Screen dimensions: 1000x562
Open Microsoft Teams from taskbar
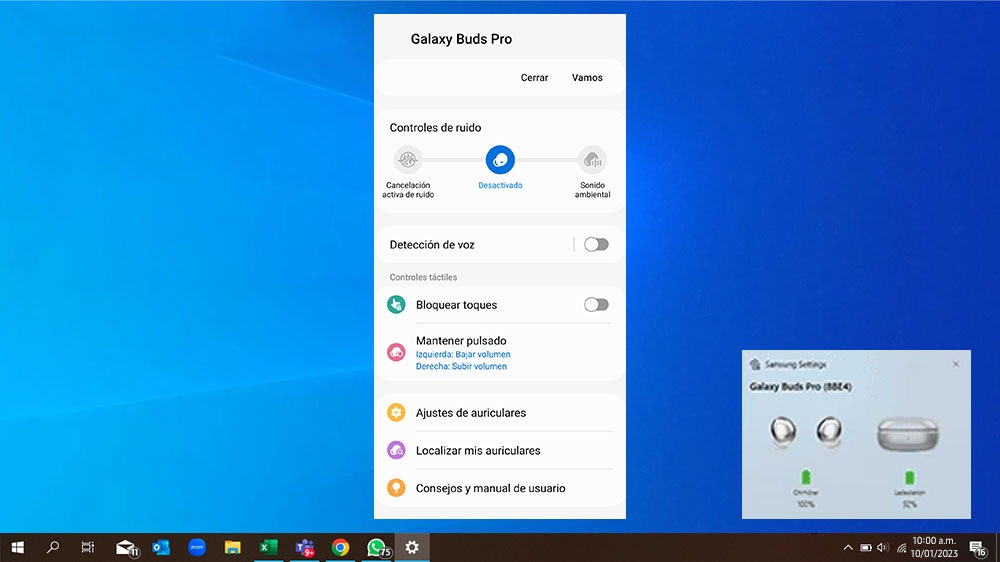[x=304, y=547]
